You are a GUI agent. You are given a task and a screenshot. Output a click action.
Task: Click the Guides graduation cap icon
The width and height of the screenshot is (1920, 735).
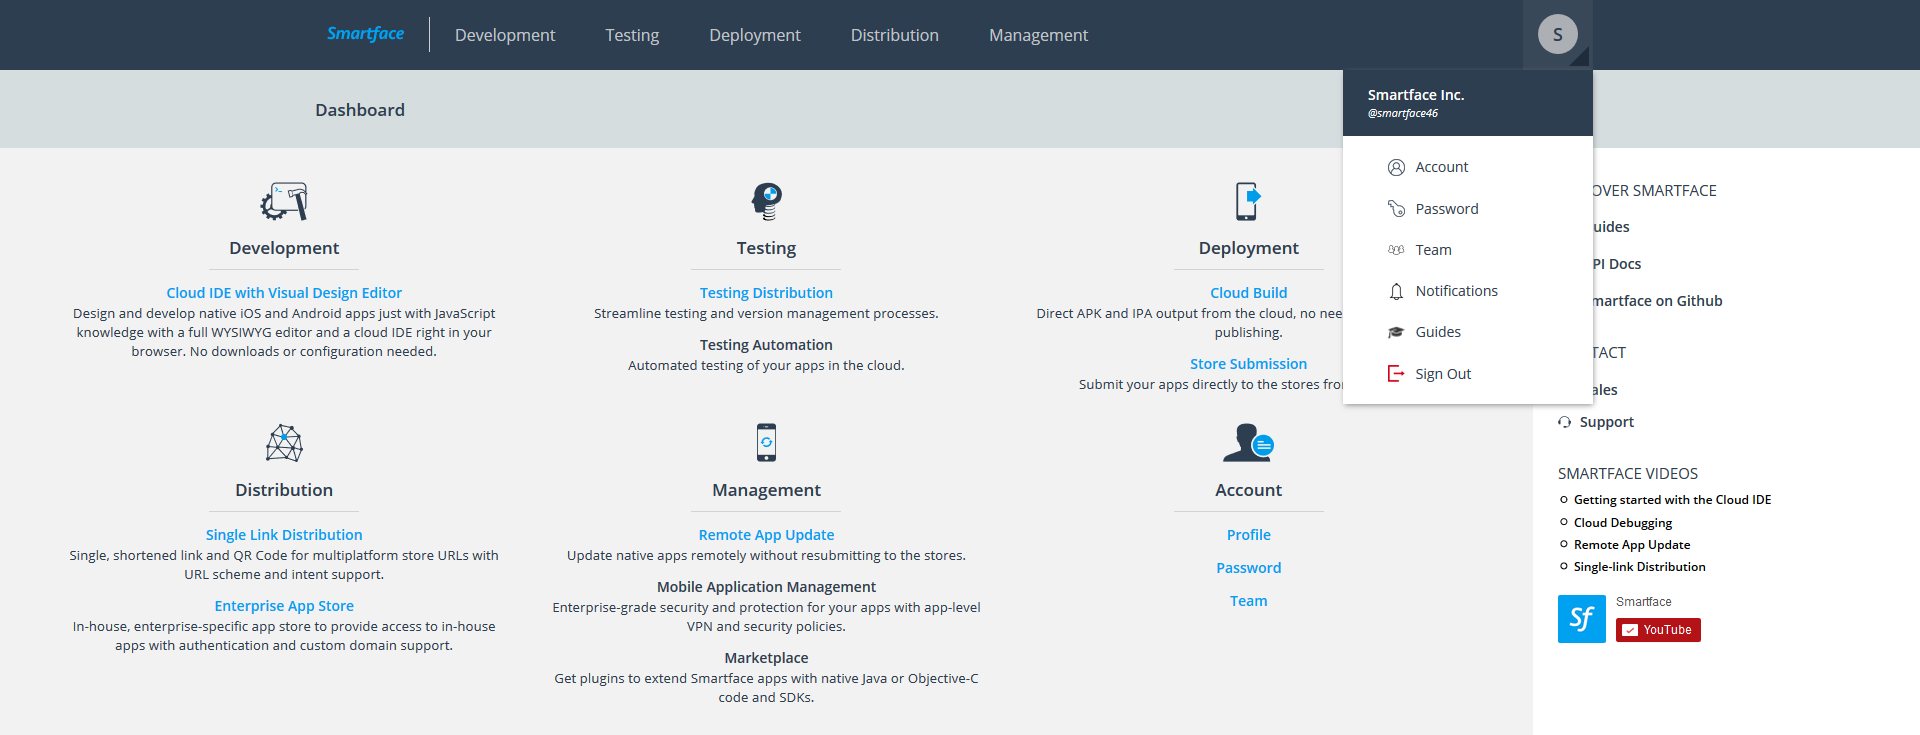[x=1396, y=332]
